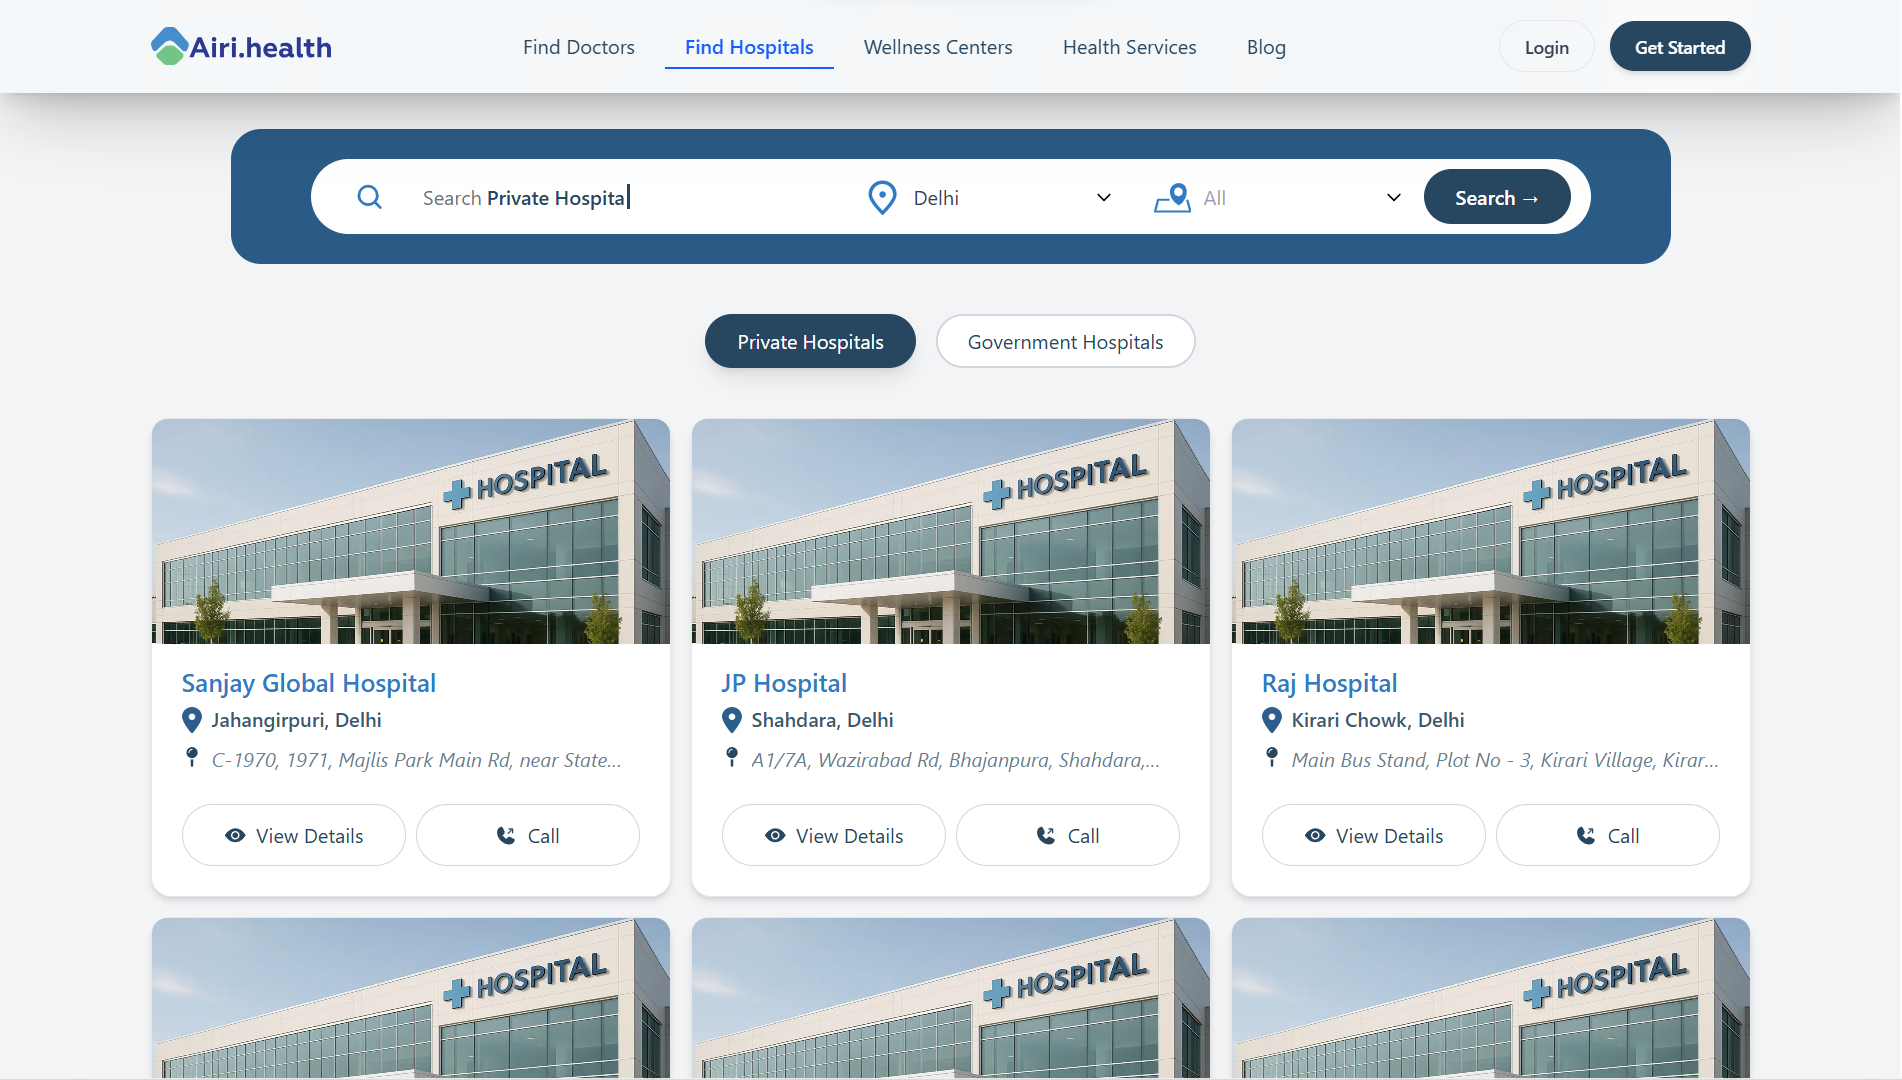Go to Find Doctors menu
This screenshot has height=1080, width=1902.
(x=579, y=47)
